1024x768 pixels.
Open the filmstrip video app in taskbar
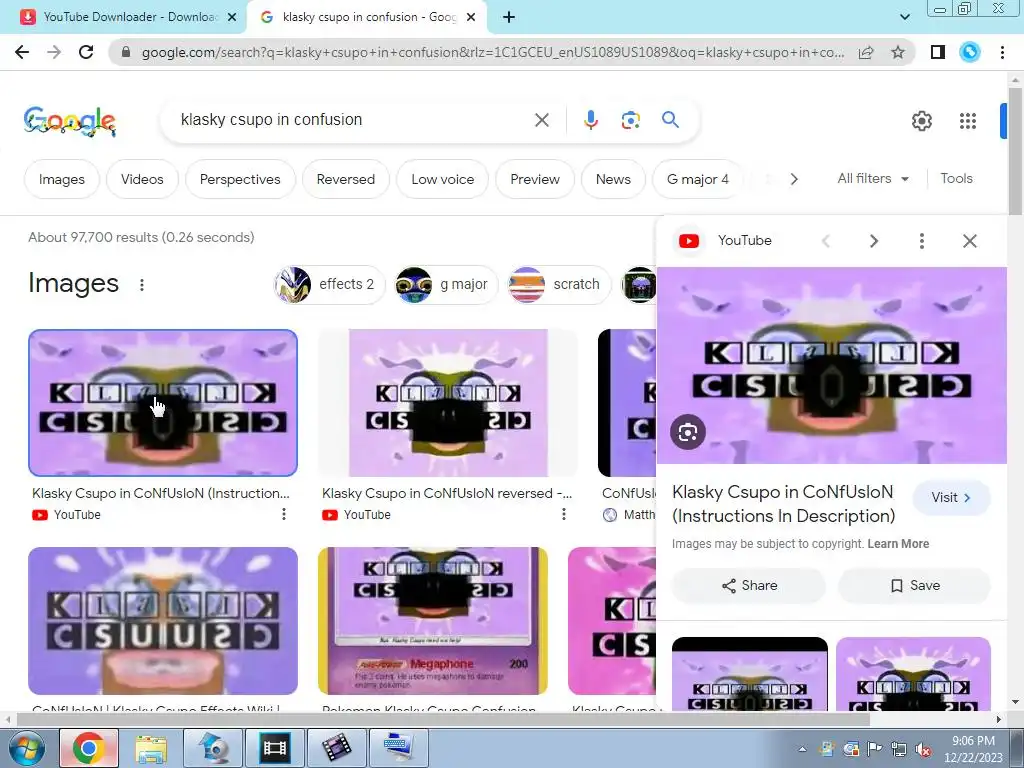click(x=274, y=748)
